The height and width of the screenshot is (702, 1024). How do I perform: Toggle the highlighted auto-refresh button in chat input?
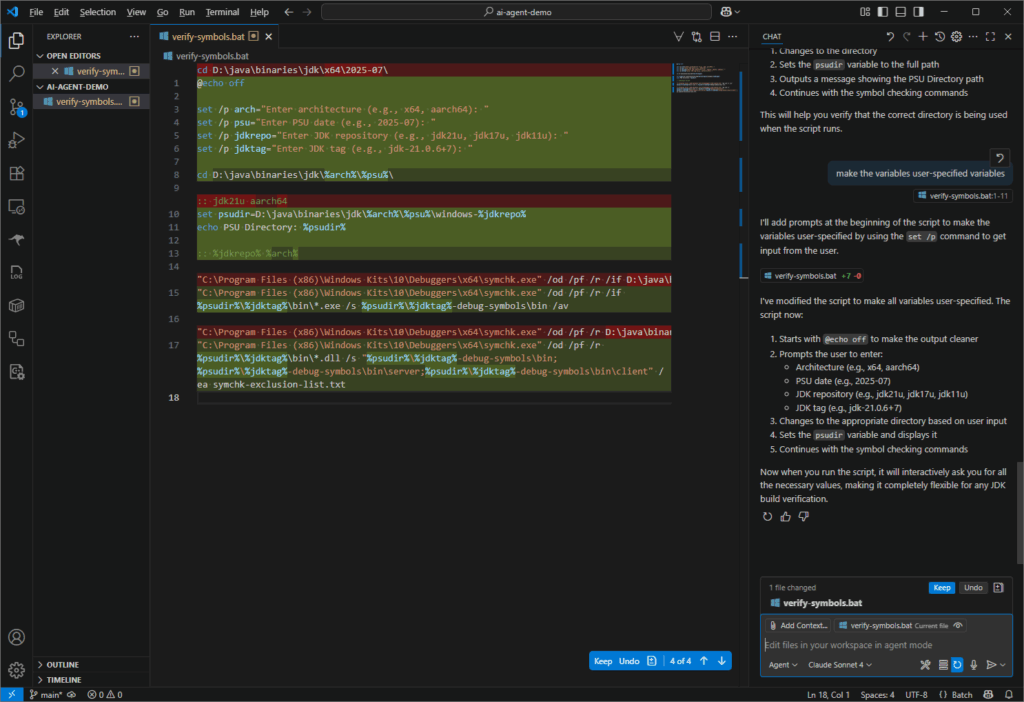coord(957,664)
